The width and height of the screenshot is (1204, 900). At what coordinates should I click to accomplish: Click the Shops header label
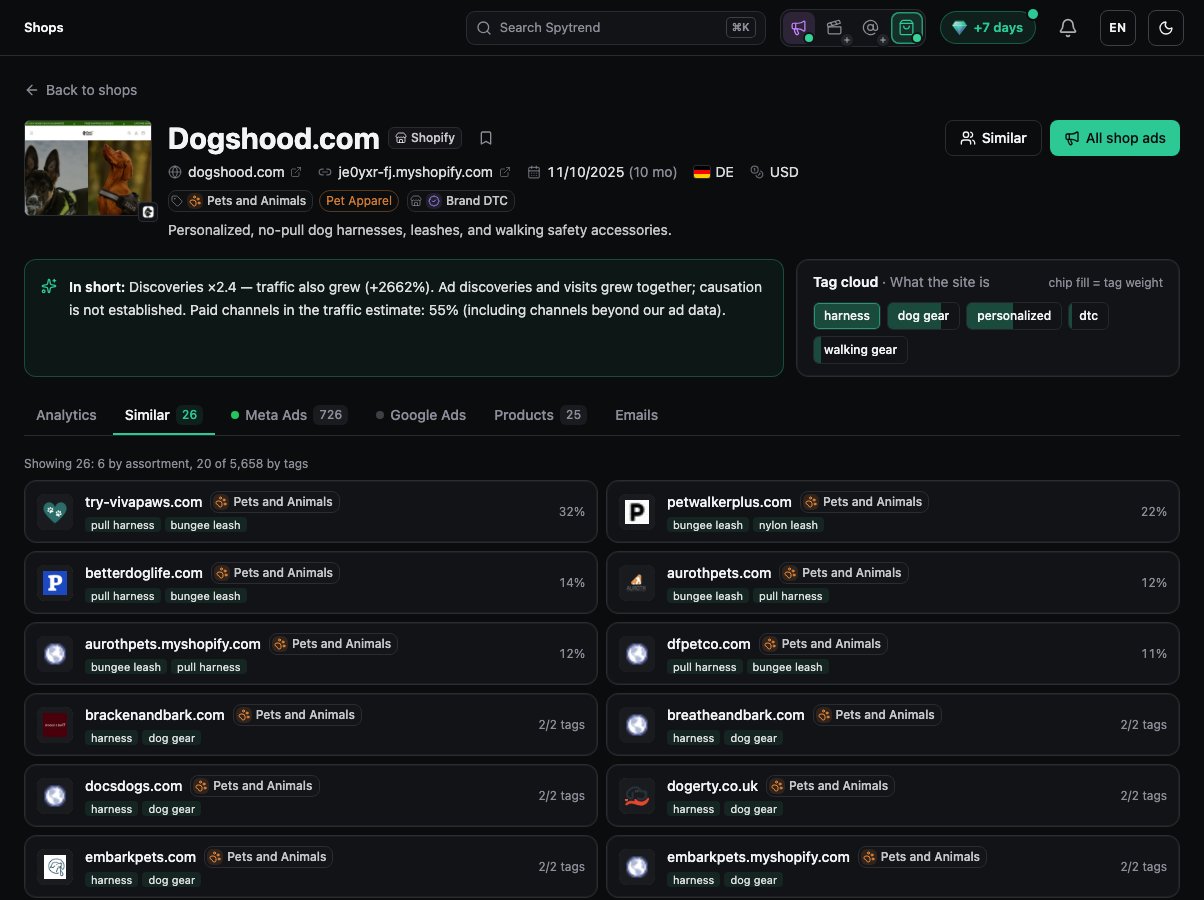[44, 28]
